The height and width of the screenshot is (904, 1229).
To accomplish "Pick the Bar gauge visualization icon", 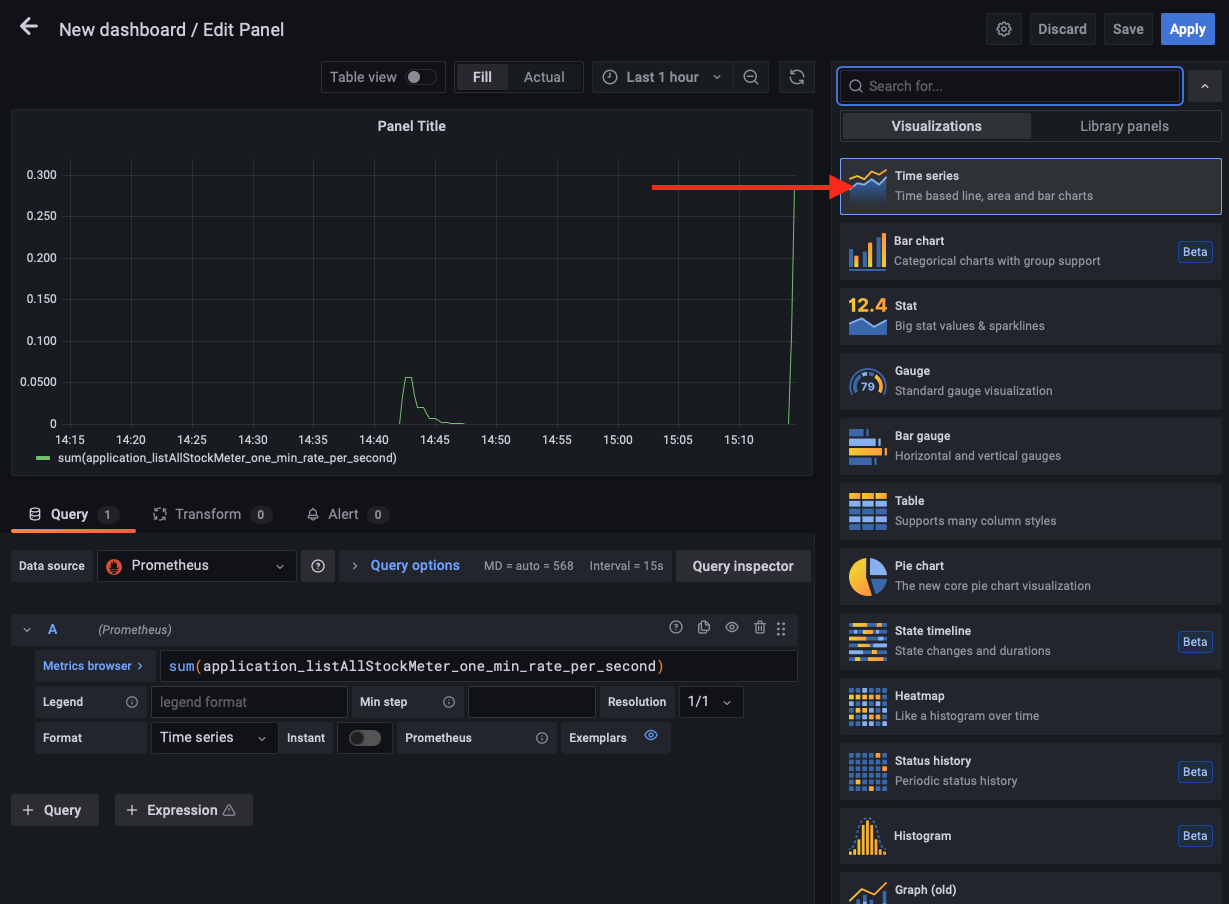I will (868, 446).
